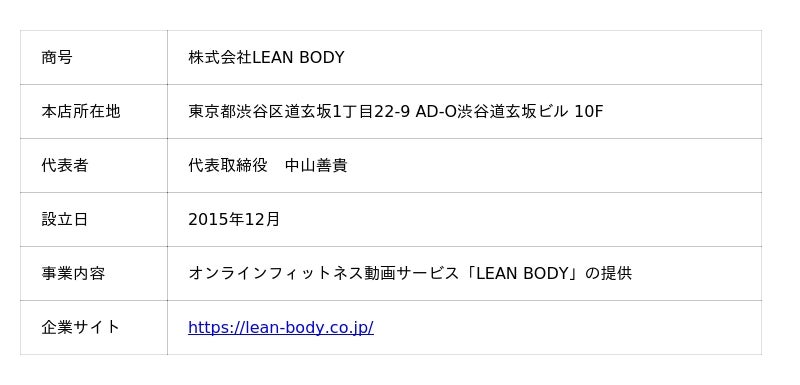Click the 代表取締役 title text

click(x=228, y=166)
